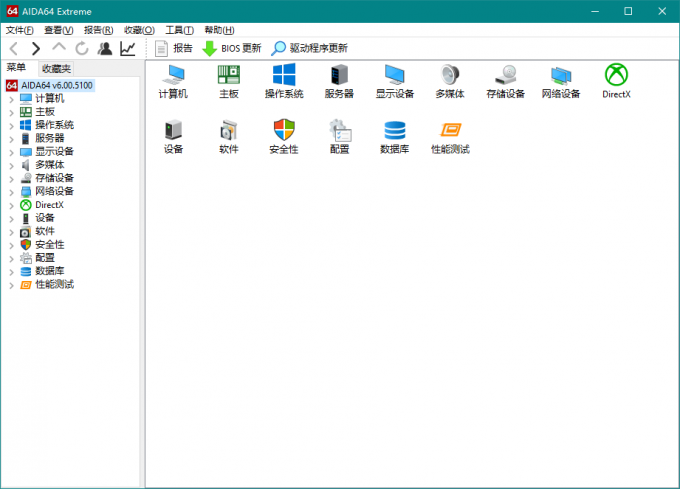Select 网络设备 in the sidebar tree

54,191
